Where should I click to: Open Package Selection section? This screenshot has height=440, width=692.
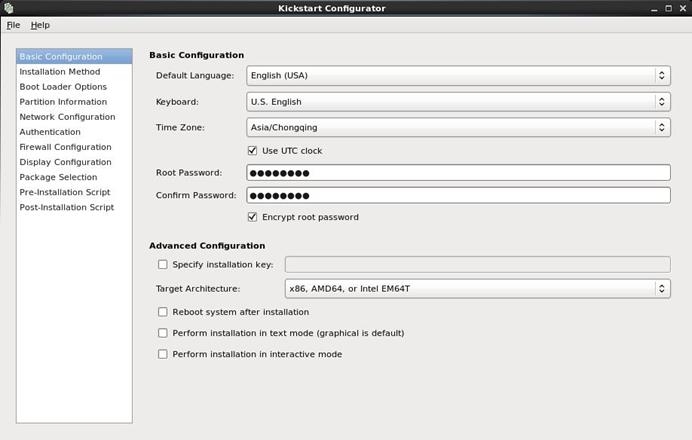[x=74, y=177]
